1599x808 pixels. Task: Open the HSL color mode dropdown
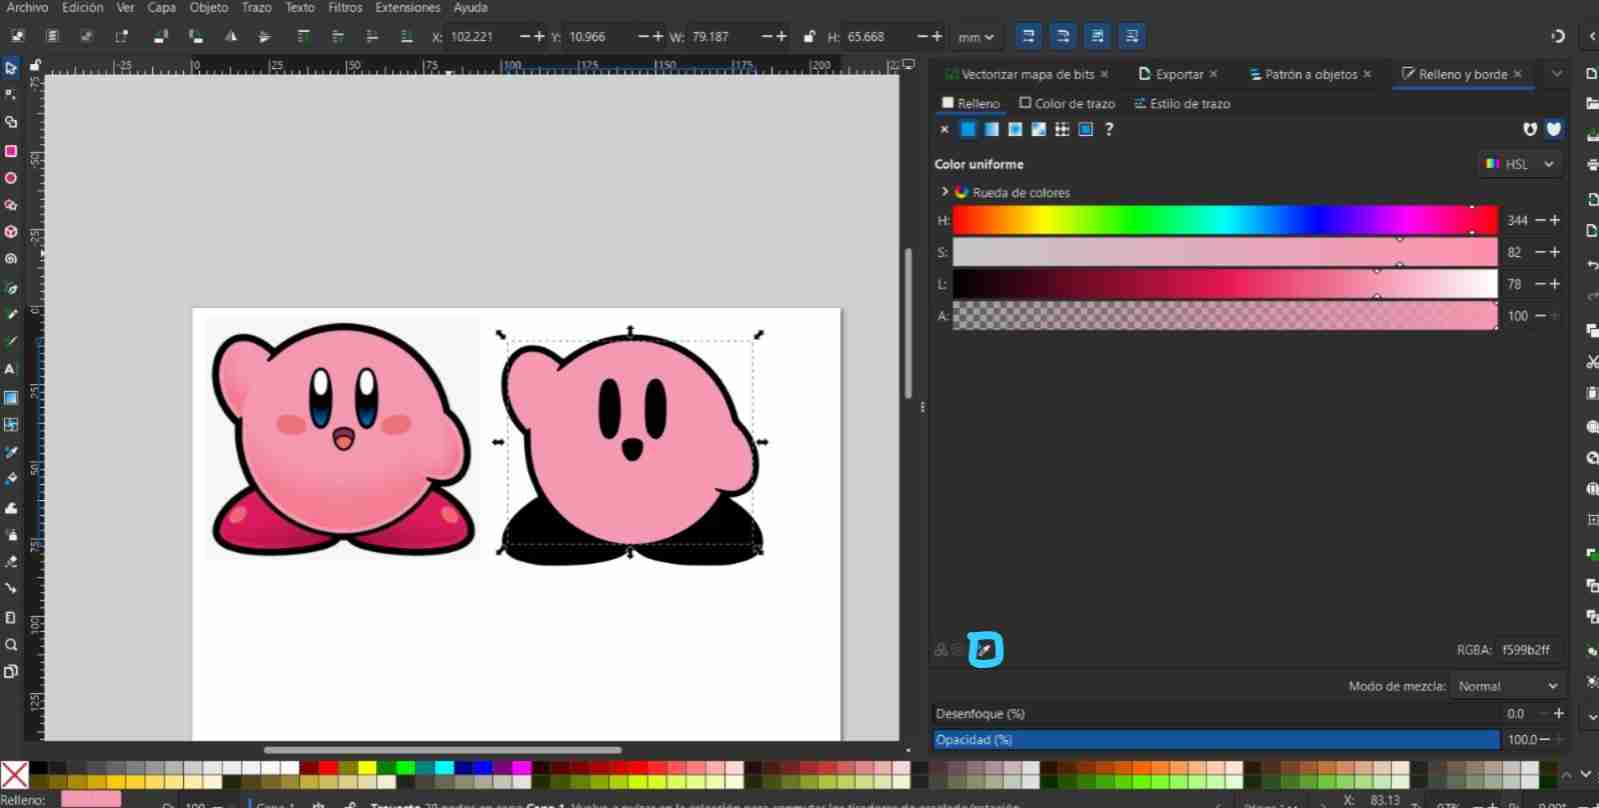[1520, 164]
